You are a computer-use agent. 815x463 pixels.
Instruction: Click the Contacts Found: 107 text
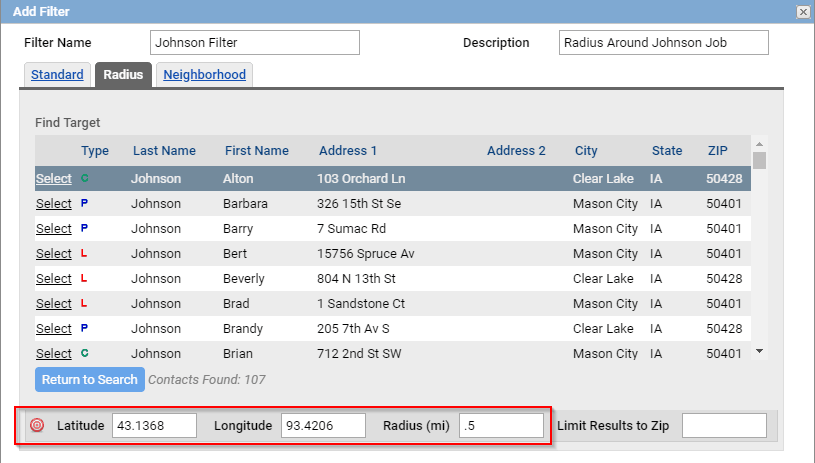pos(207,379)
